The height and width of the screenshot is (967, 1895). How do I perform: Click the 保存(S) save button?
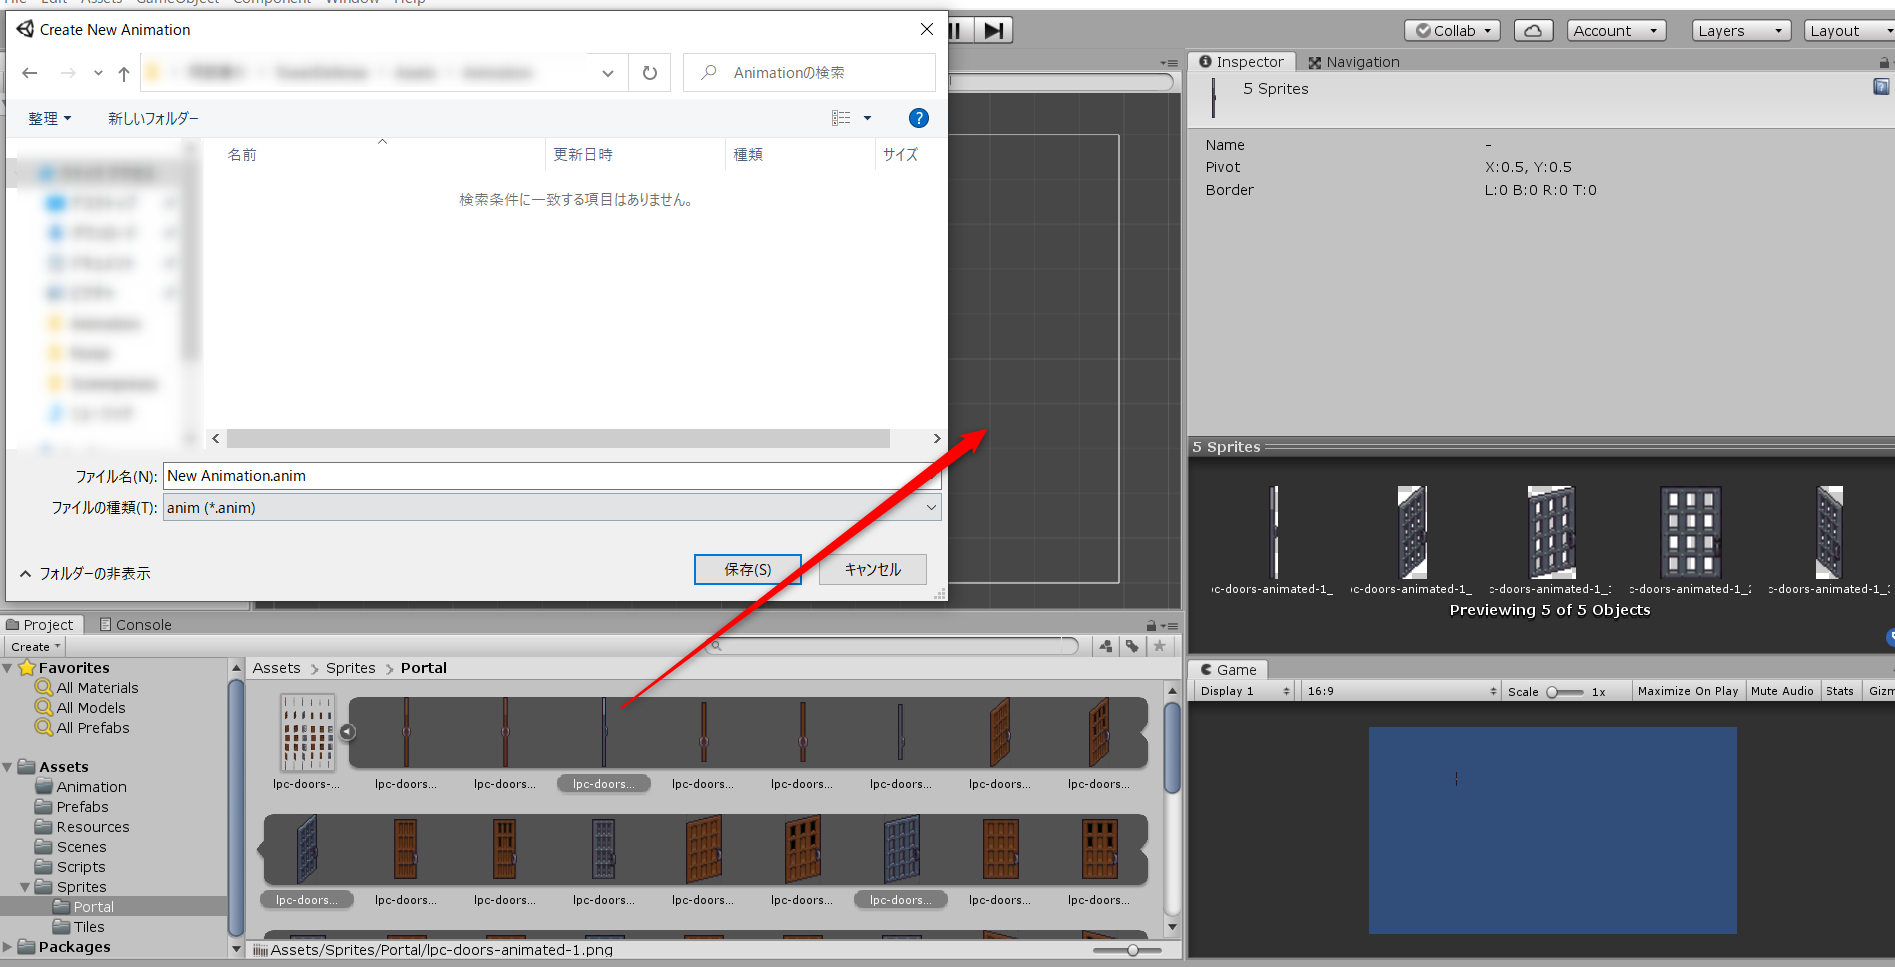click(x=747, y=569)
